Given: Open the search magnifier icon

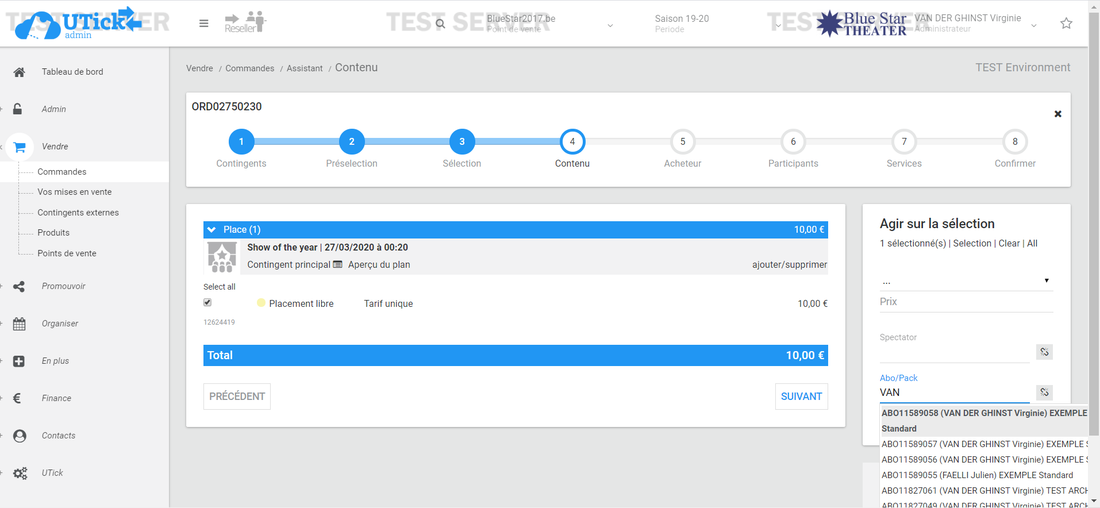Looking at the screenshot, I should pyautogui.click(x=440, y=24).
